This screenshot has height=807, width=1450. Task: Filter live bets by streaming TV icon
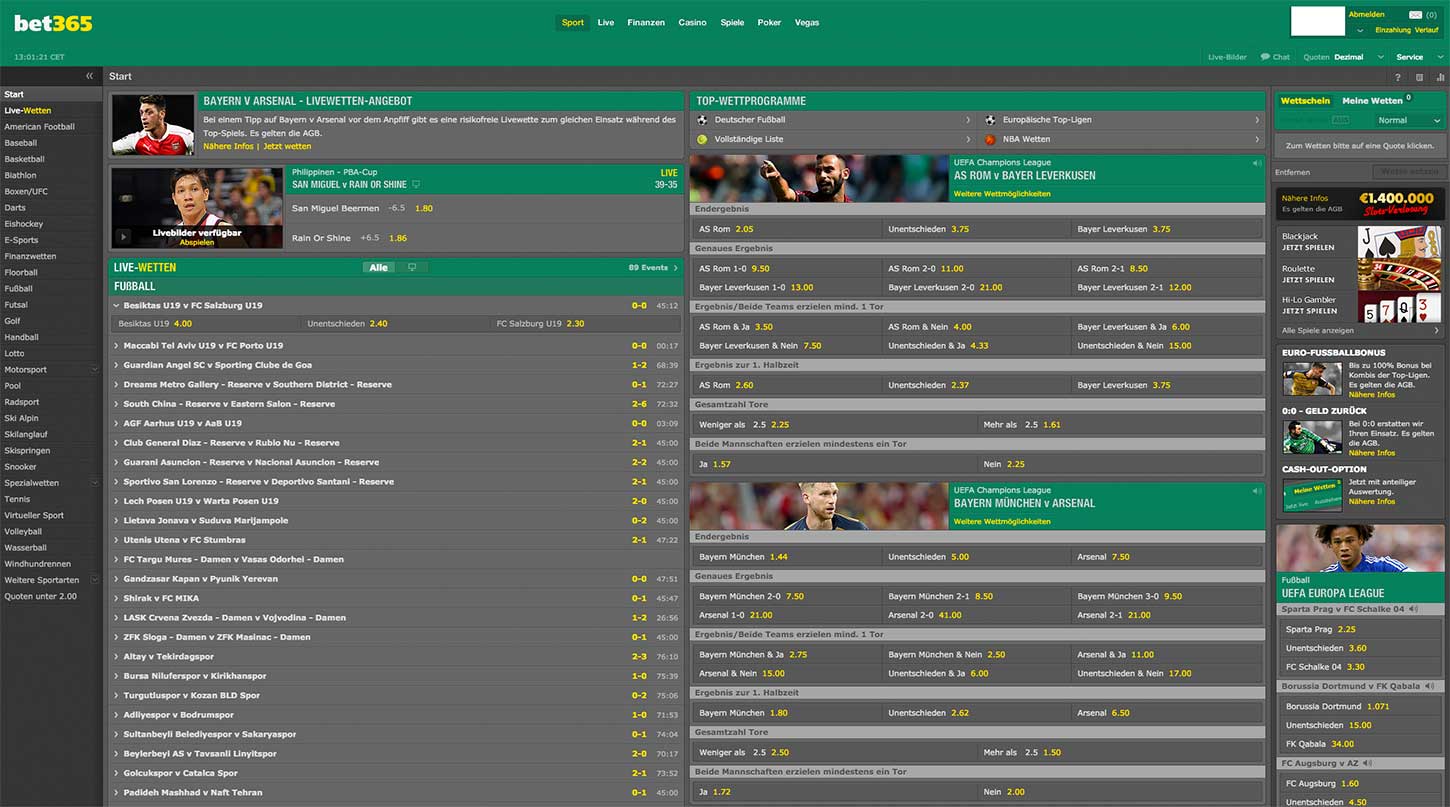click(412, 267)
